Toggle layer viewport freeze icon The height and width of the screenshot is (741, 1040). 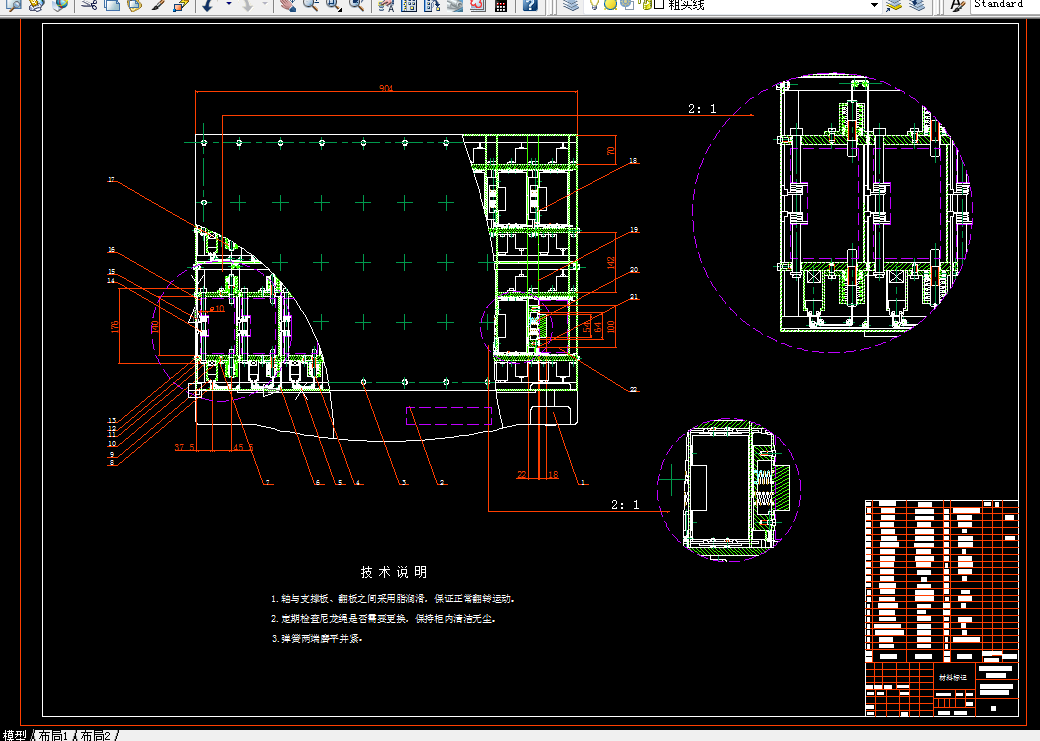click(627, 5)
